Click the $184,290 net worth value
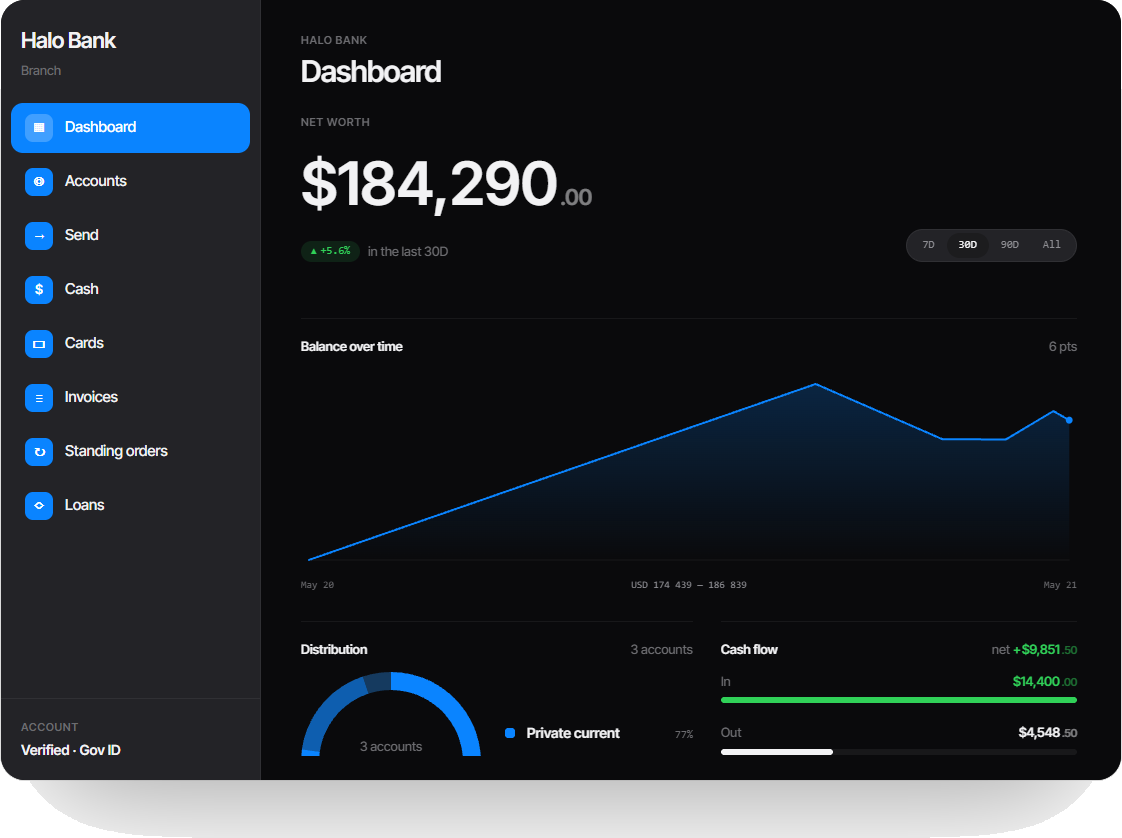Image resolution: width=1122 pixels, height=838 pixels. pos(447,184)
